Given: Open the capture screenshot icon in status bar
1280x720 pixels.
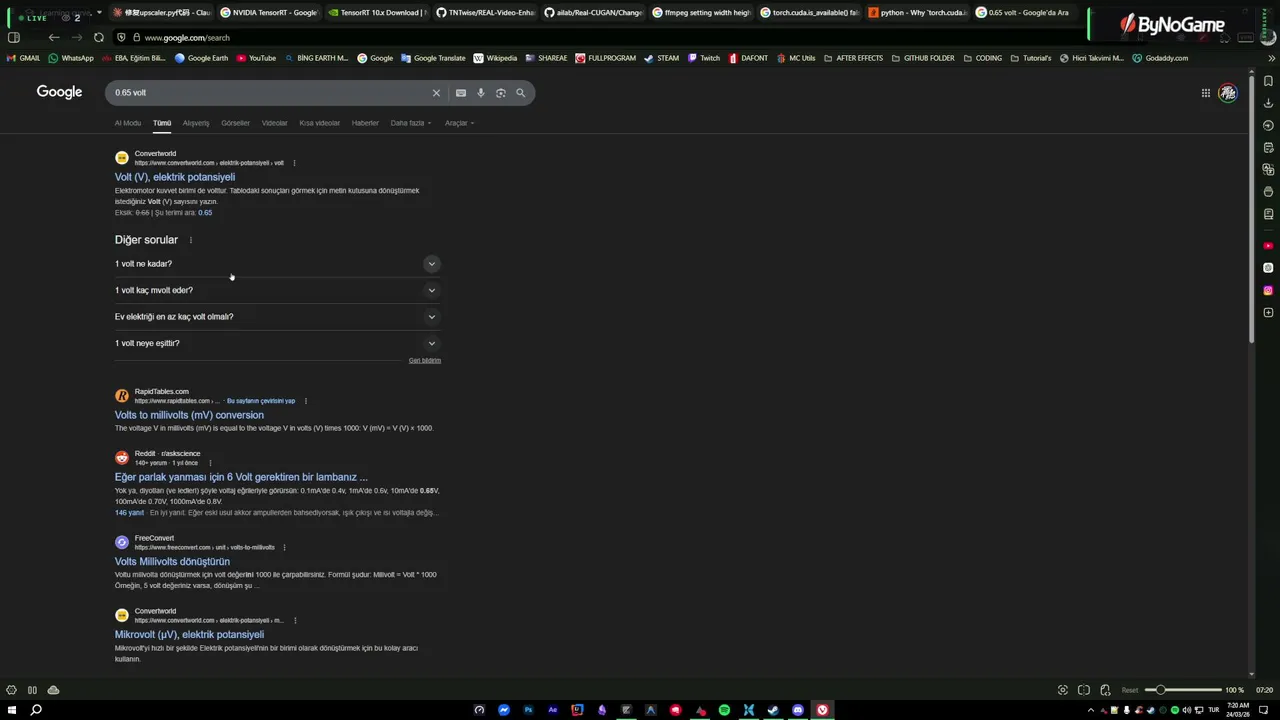Looking at the screenshot, I should [1062, 690].
